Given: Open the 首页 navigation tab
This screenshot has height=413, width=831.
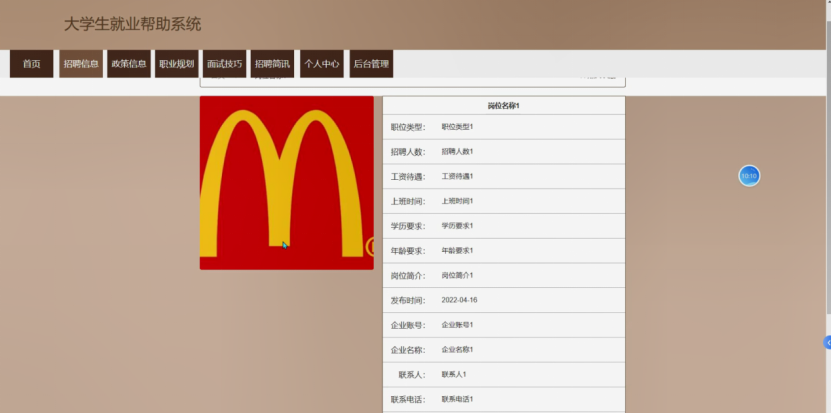Looking at the screenshot, I should pos(31,64).
